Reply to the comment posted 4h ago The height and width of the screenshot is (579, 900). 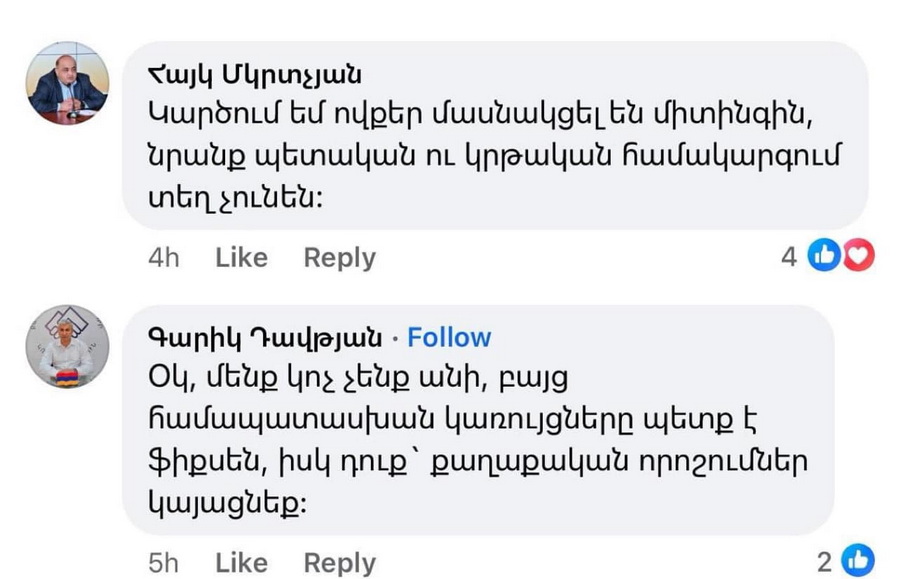339,258
